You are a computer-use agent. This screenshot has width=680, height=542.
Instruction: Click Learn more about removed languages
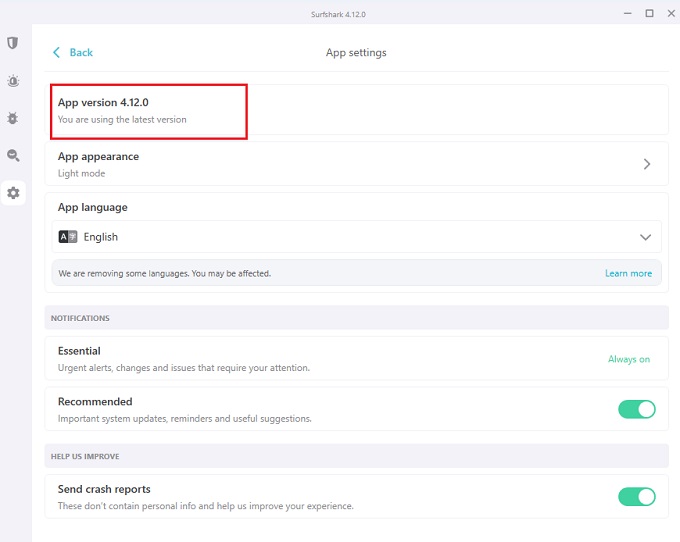click(x=628, y=274)
